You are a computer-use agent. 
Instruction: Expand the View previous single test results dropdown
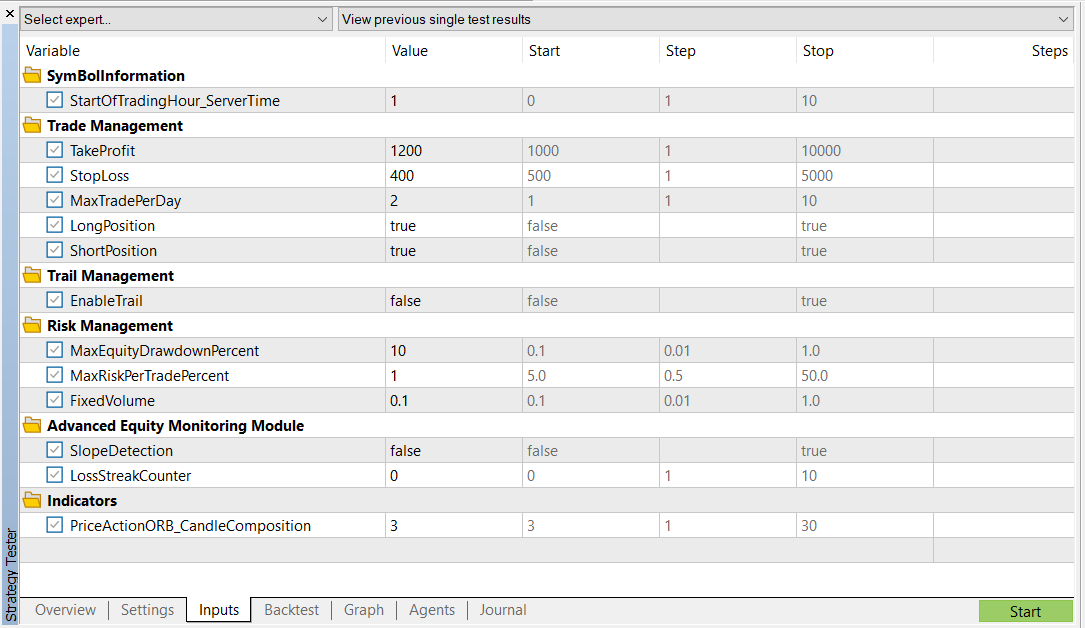click(704, 19)
